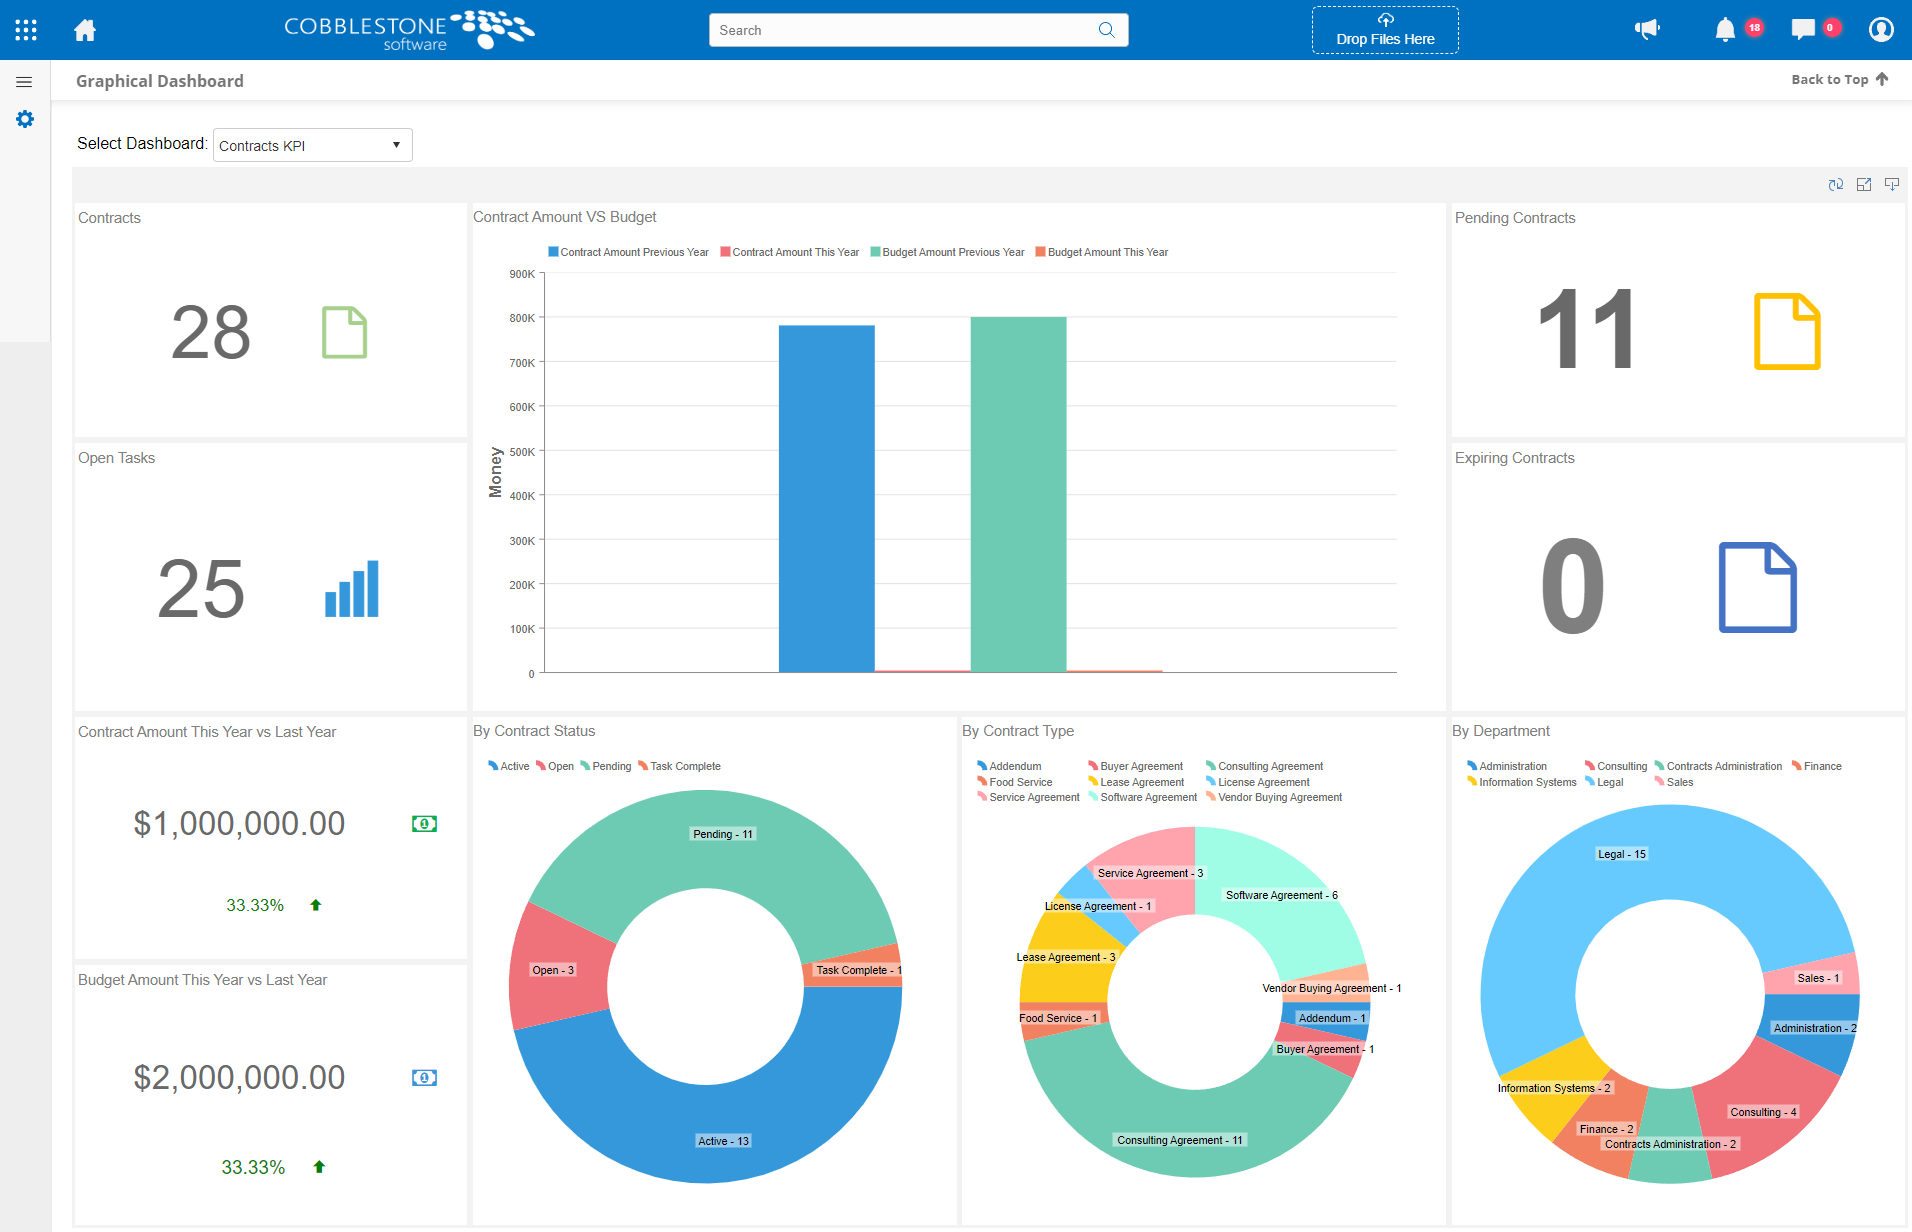Click the Legal - 15 donut slice
This screenshot has width=1912, height=1232.
1621,854
